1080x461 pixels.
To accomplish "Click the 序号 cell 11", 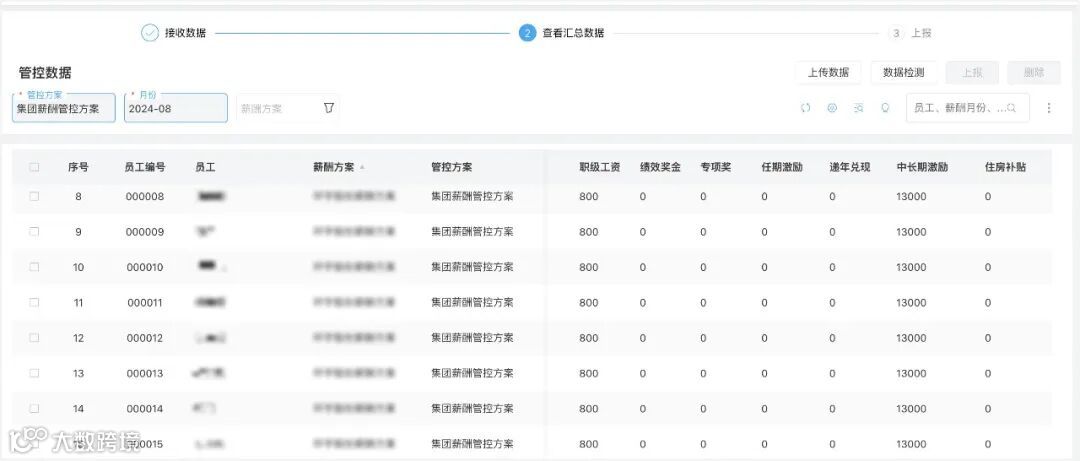I will tap(78, 303).
